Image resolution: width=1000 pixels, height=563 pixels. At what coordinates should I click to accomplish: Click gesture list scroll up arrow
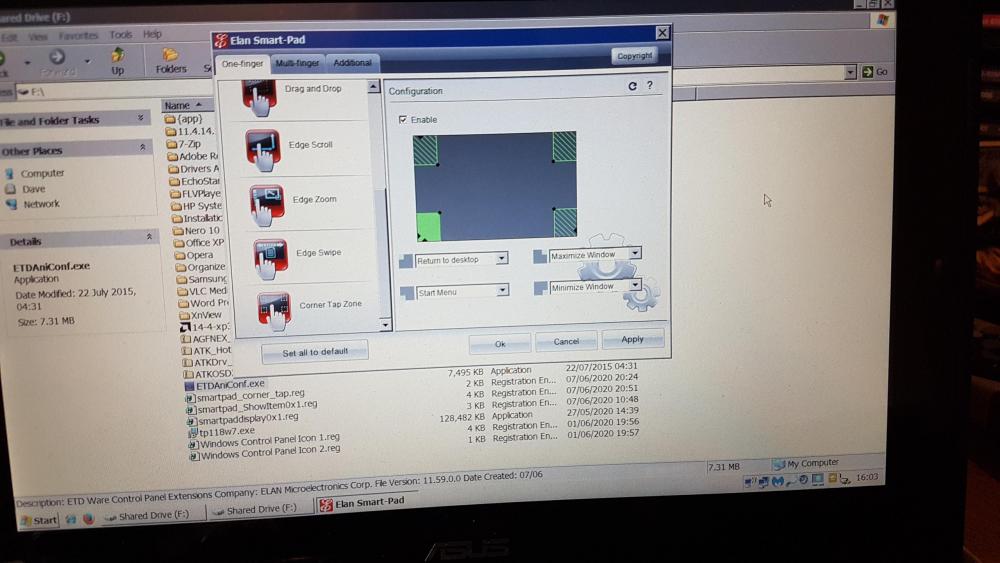[374, 85]
